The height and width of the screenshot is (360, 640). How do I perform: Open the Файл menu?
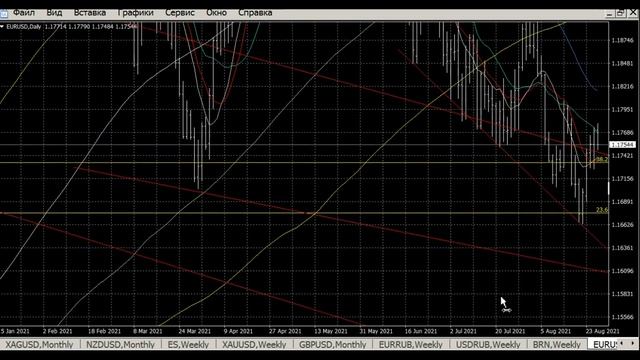pos(24,13)
